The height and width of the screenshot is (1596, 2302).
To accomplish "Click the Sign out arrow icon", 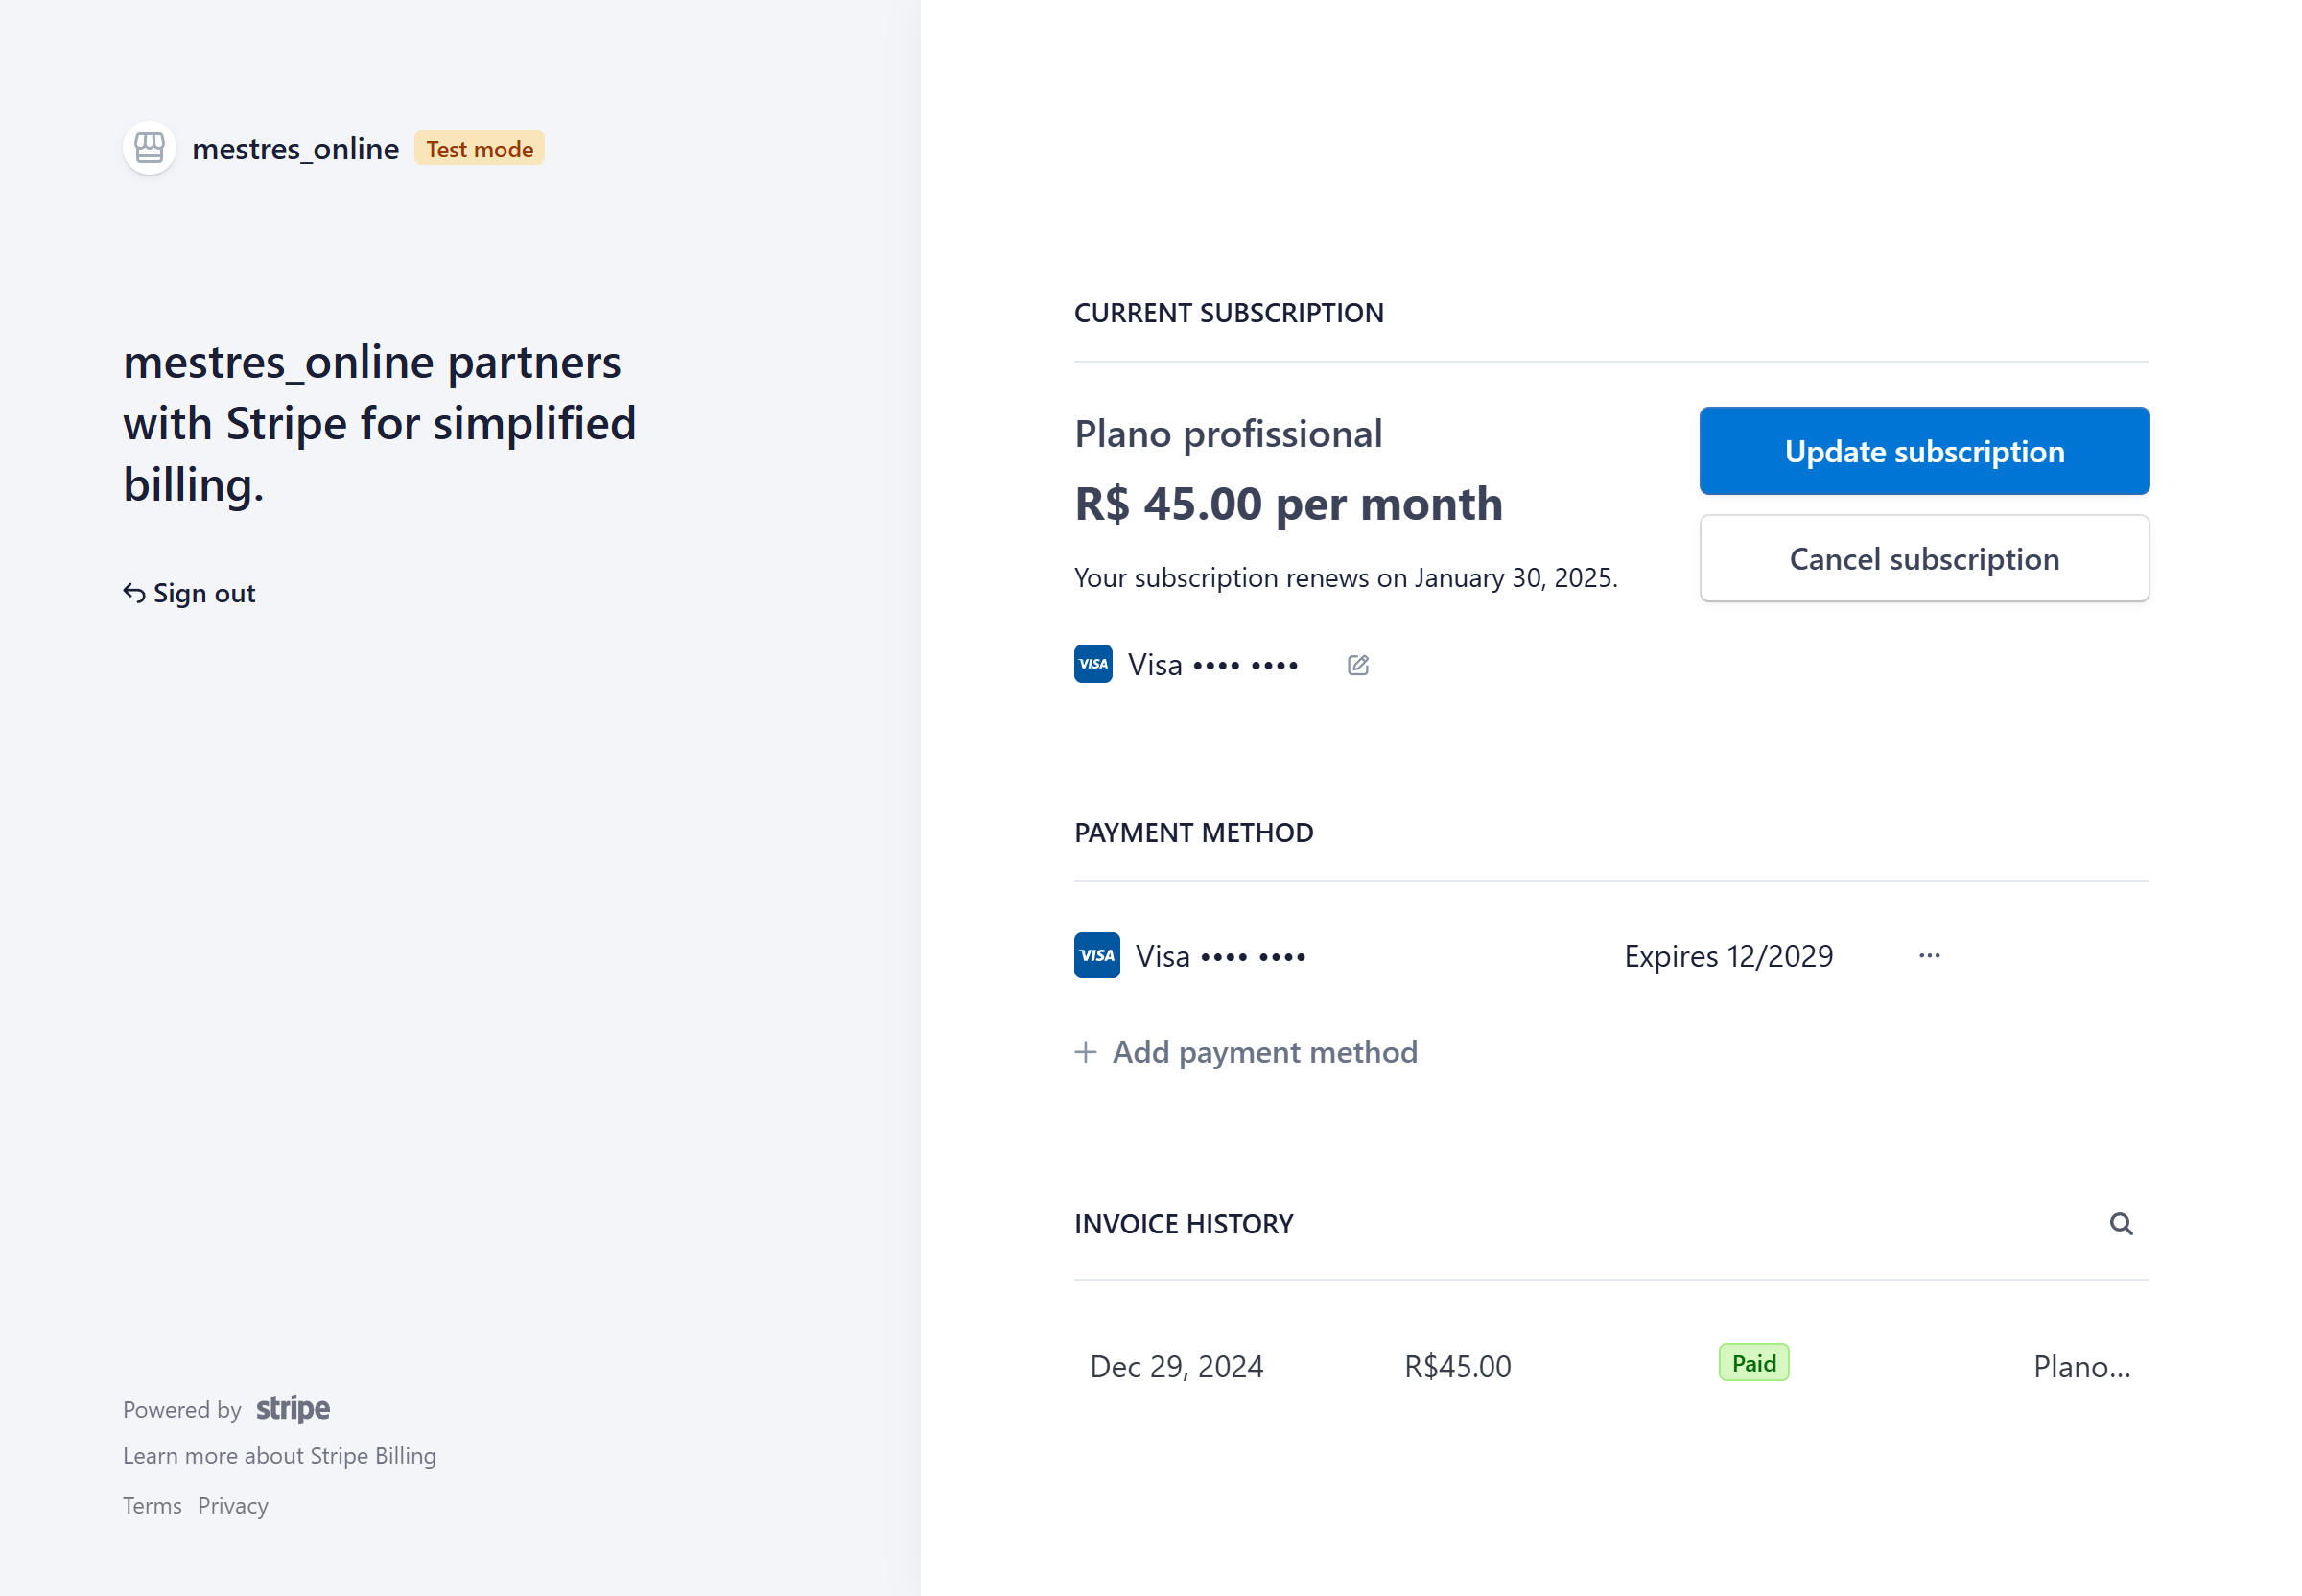I will [x=134, y=593].
